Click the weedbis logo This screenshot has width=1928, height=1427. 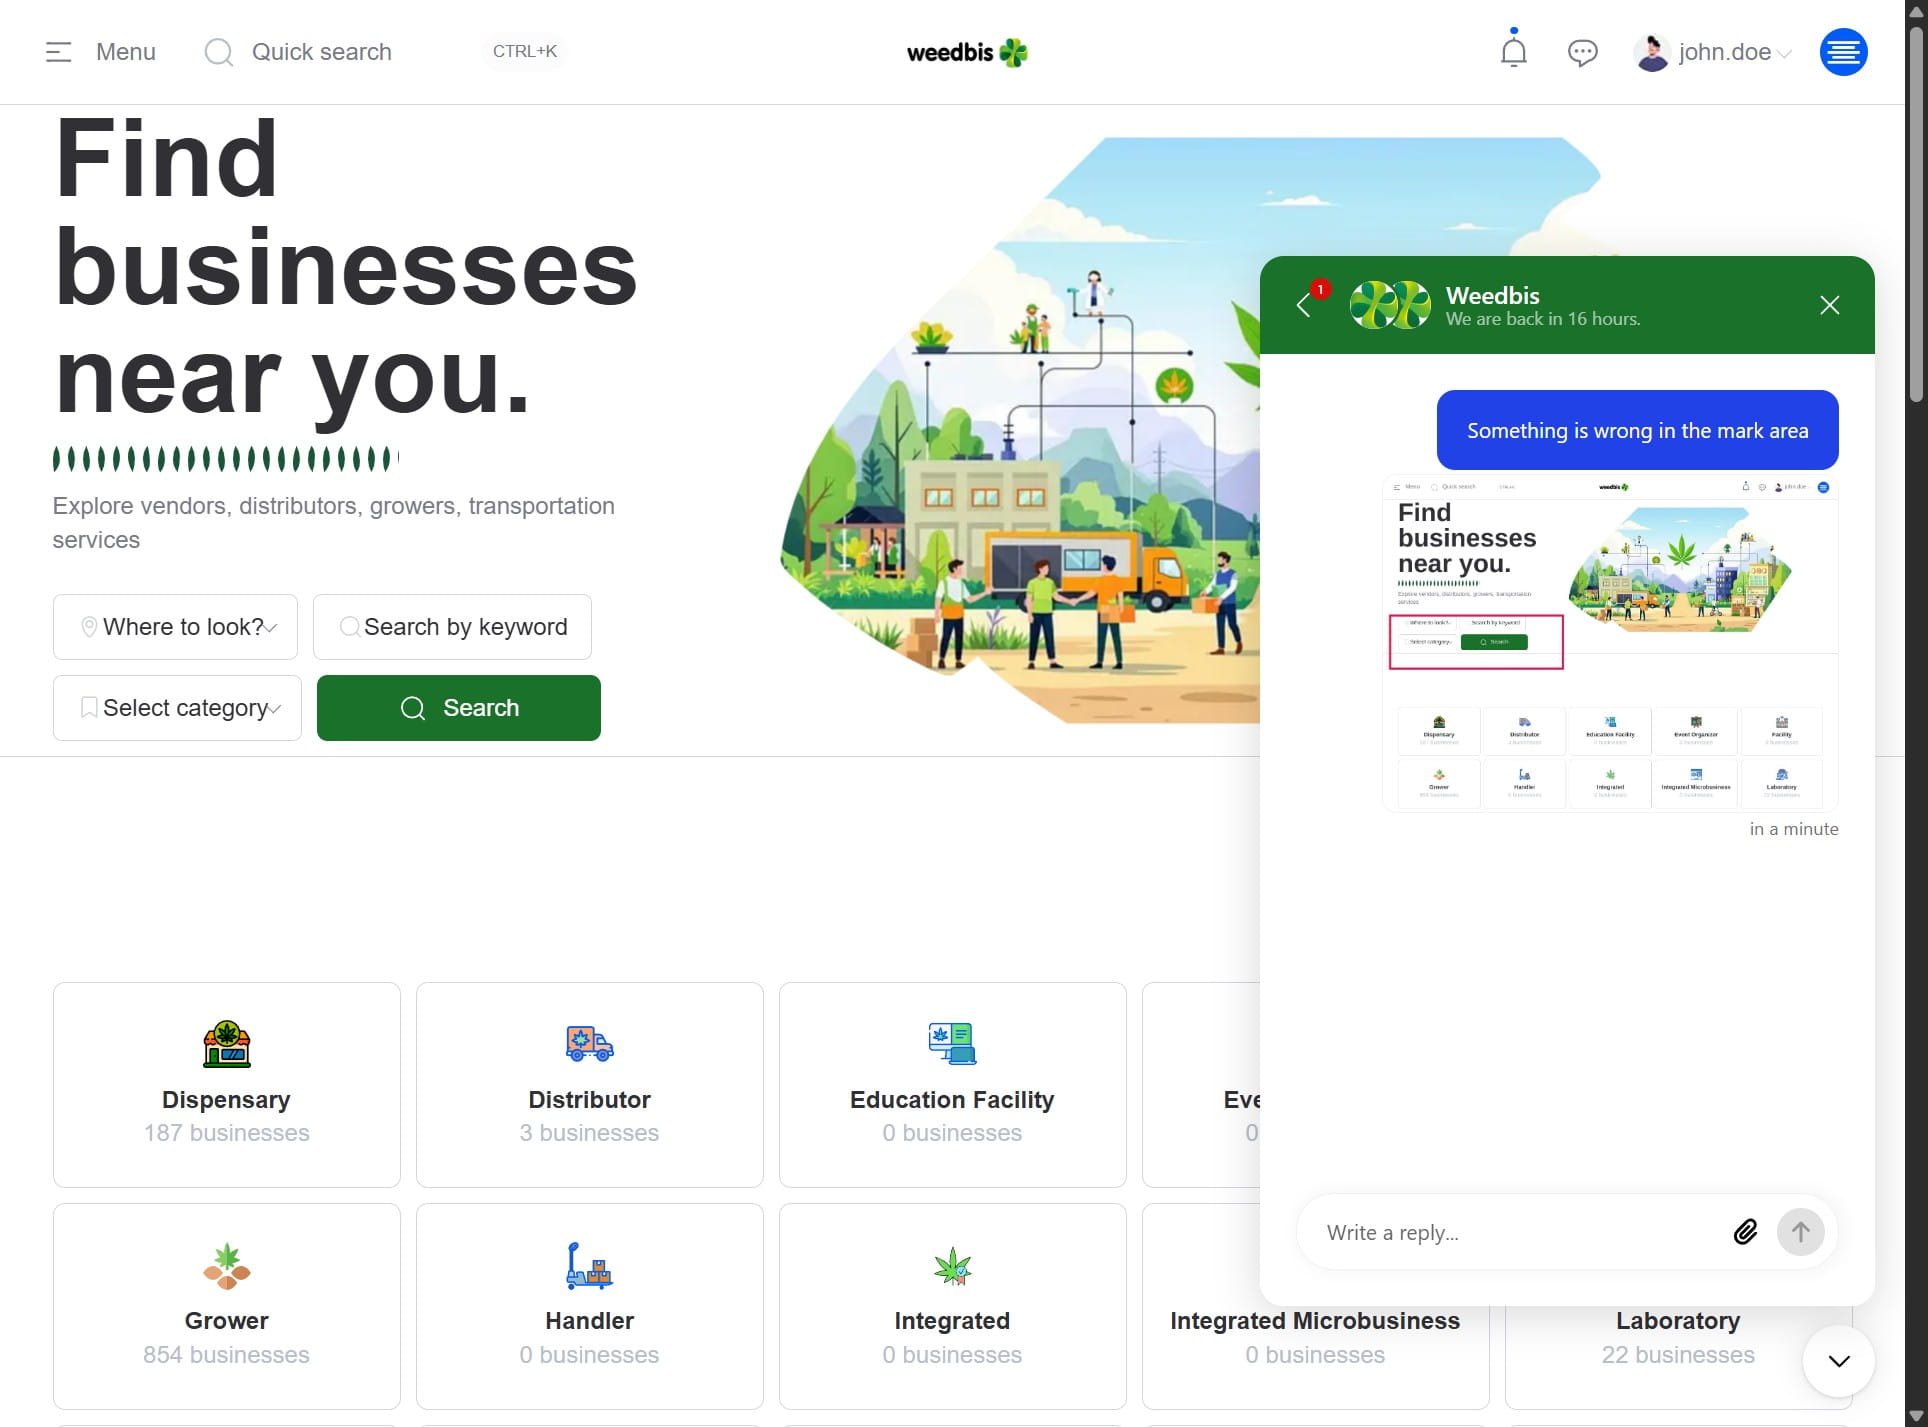pyautogui.click(x=967, y=52)
